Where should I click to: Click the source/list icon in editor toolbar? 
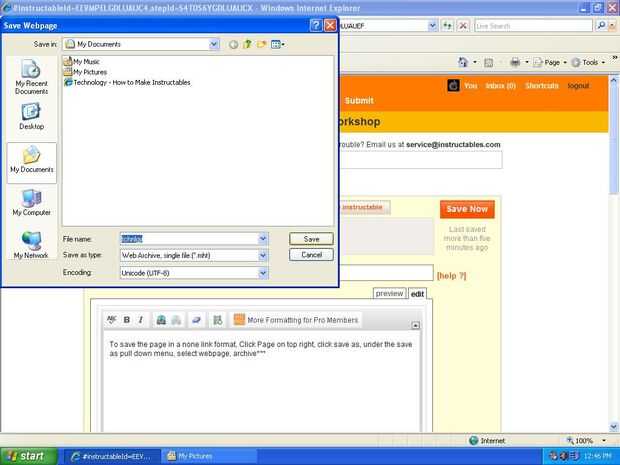(x=217, y=319)
